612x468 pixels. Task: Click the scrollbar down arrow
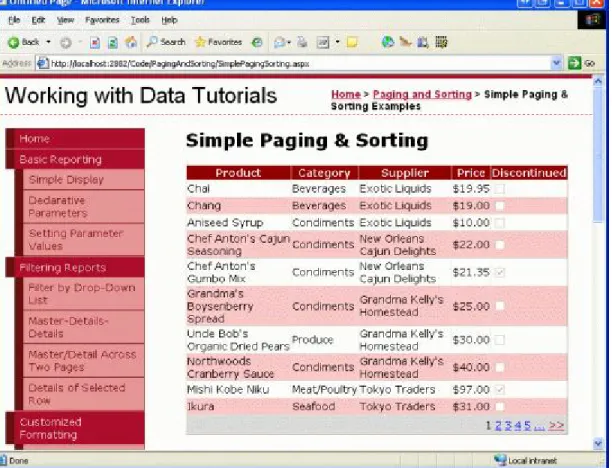[598, 443]
